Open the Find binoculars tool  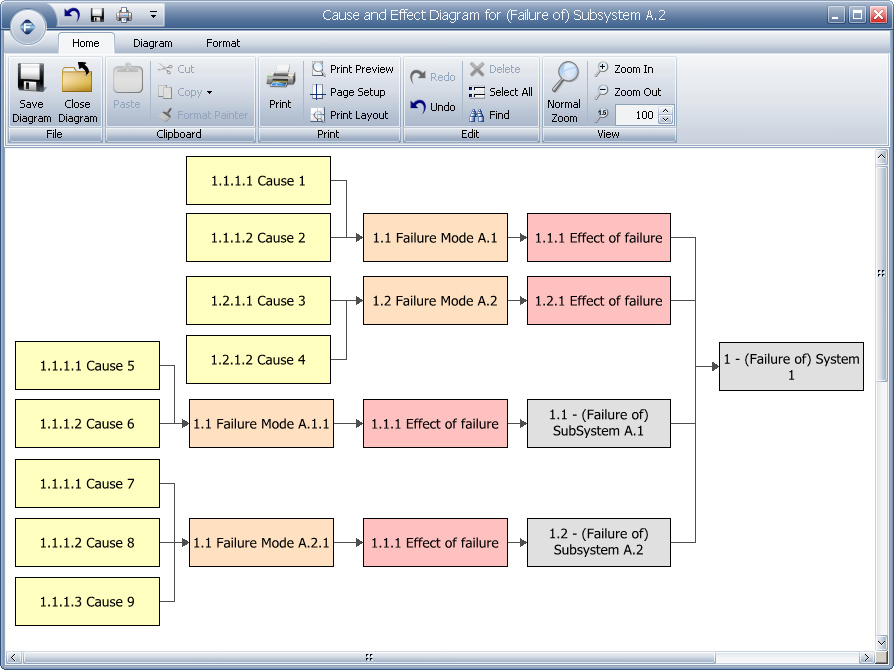coord(478,115)
